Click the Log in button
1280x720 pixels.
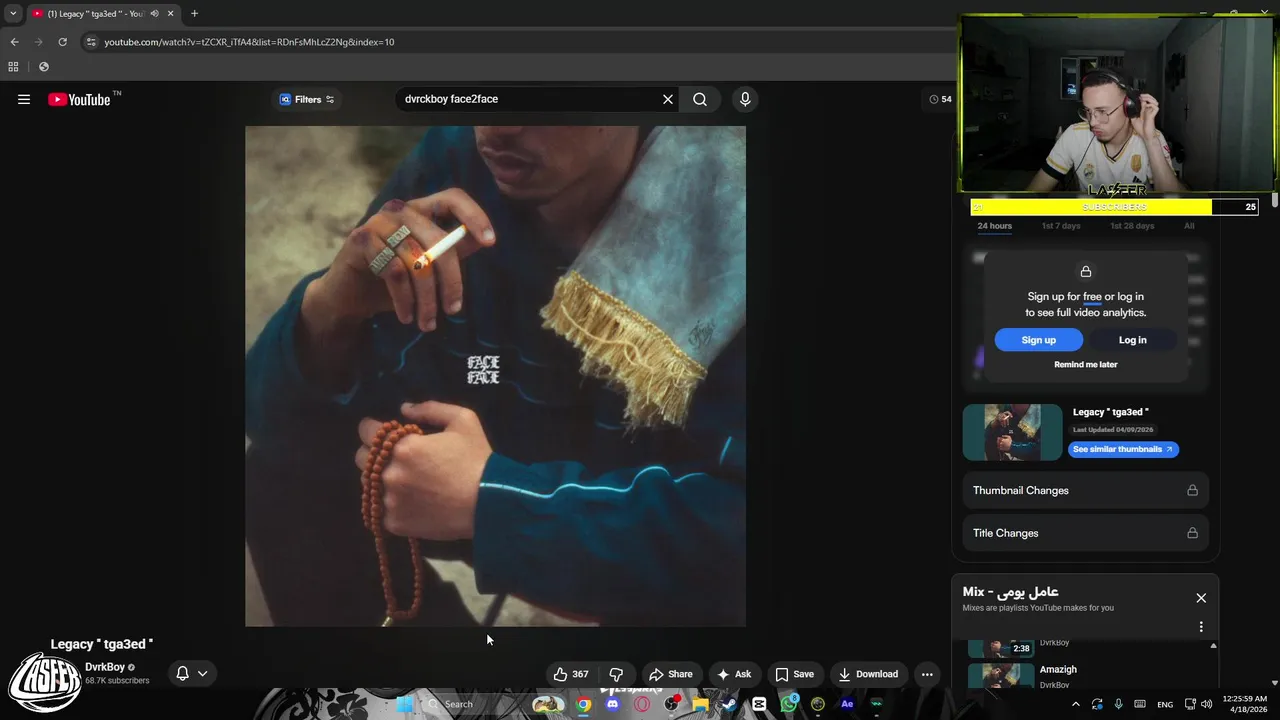point(1132,340)
